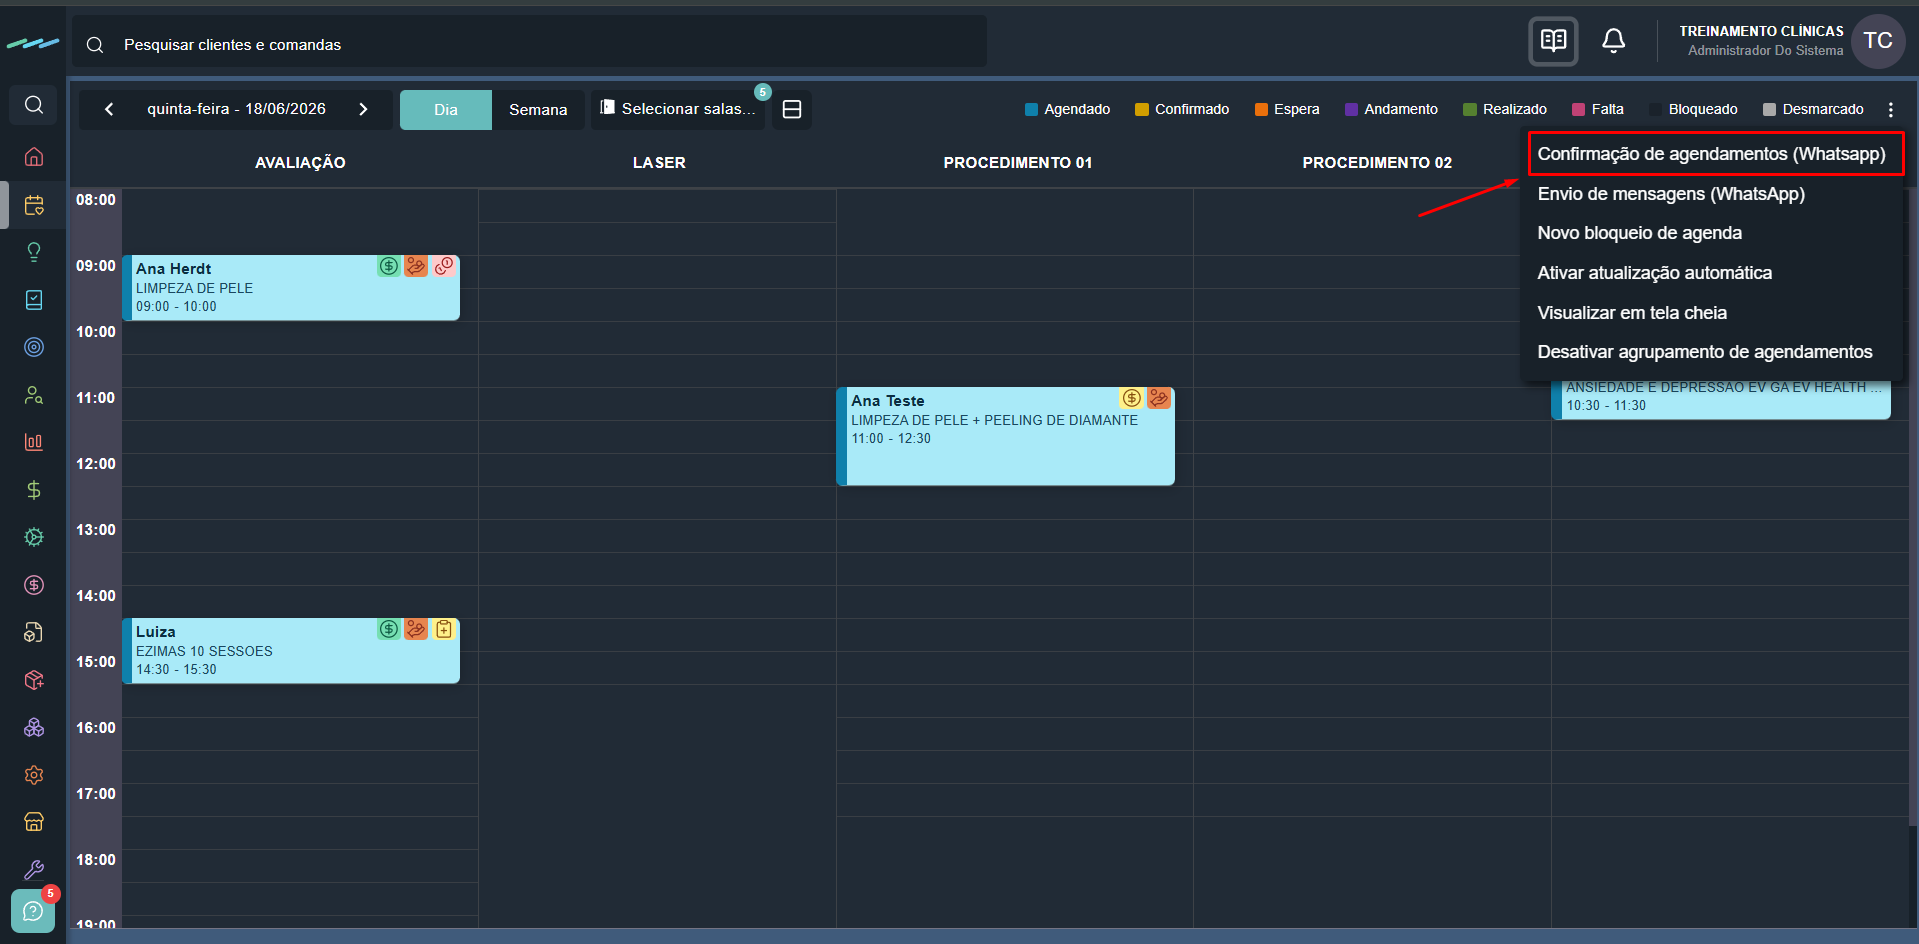Click the Agendado blue legend swatch
This screenshot has width=1919, height=944.
click(1031, 110)
